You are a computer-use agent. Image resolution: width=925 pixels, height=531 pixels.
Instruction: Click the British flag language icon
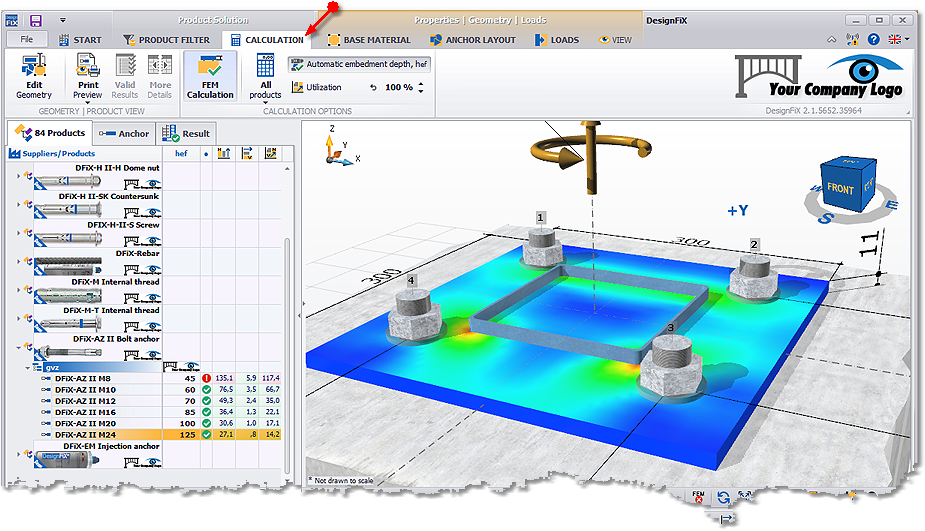(x=895, y=40)
